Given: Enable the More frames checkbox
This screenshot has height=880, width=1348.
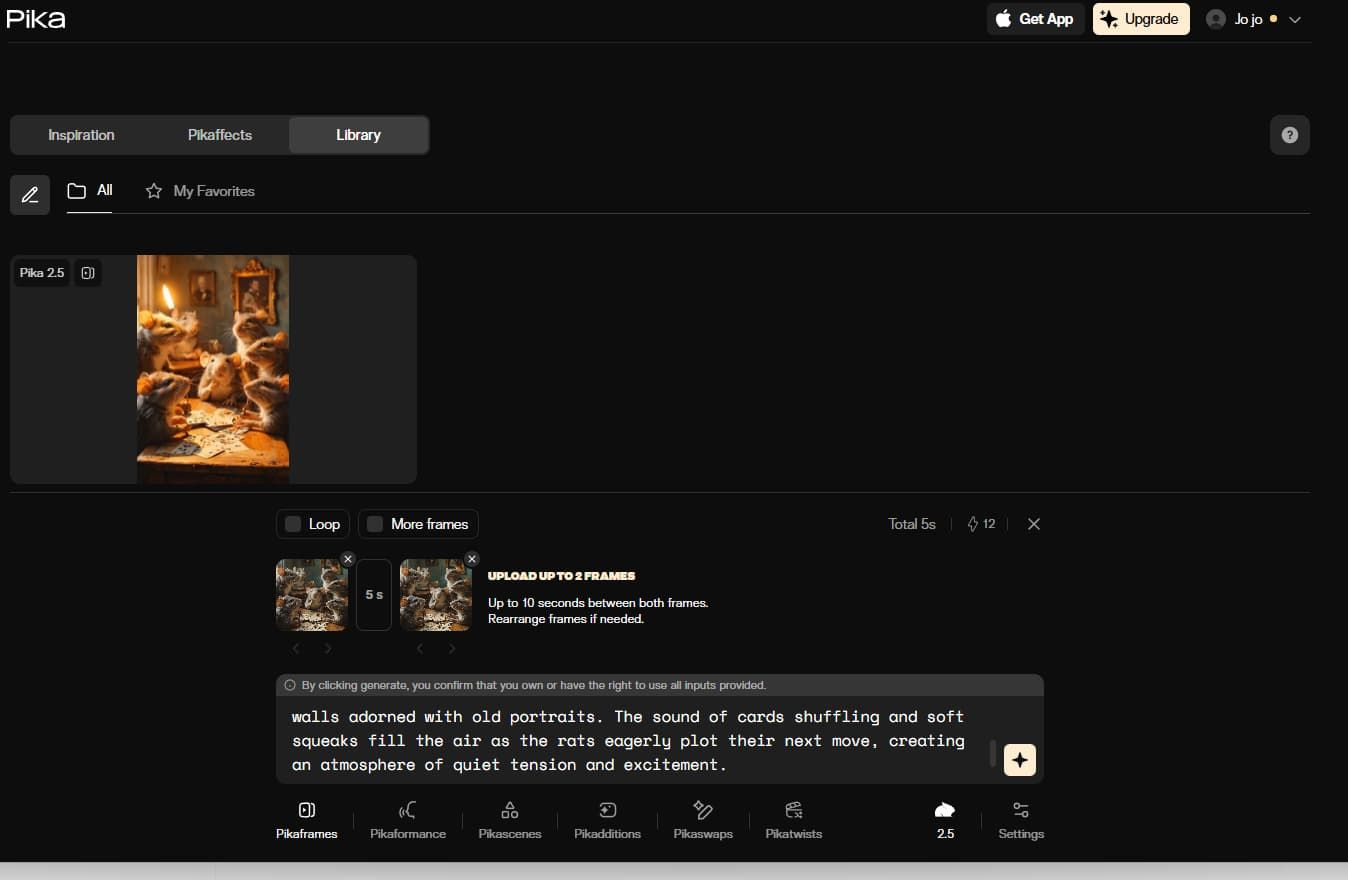Looking at the screenshot, I should [375, 524].
